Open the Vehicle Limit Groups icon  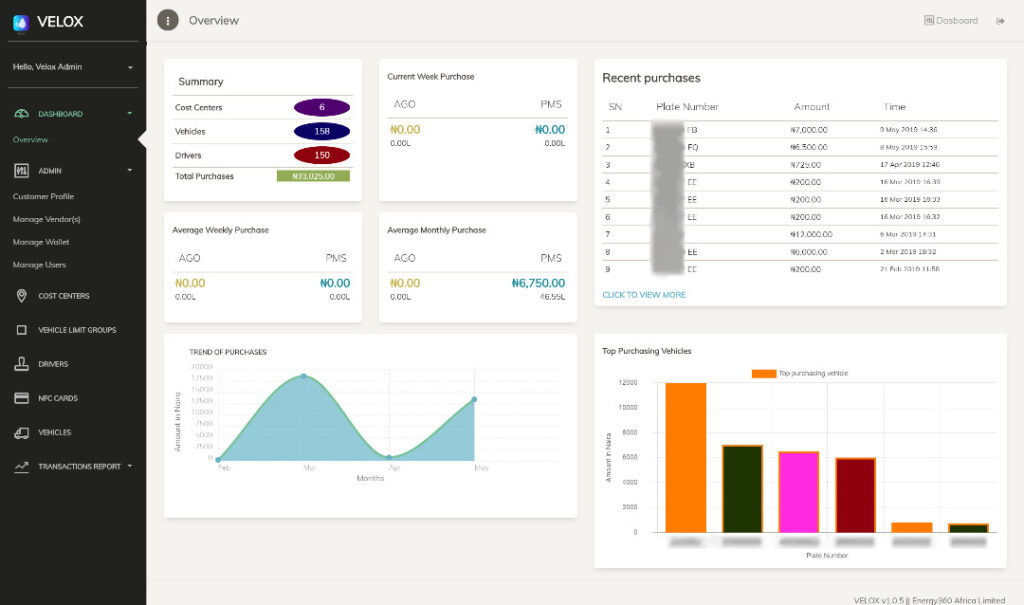click(x=22, y=330)
